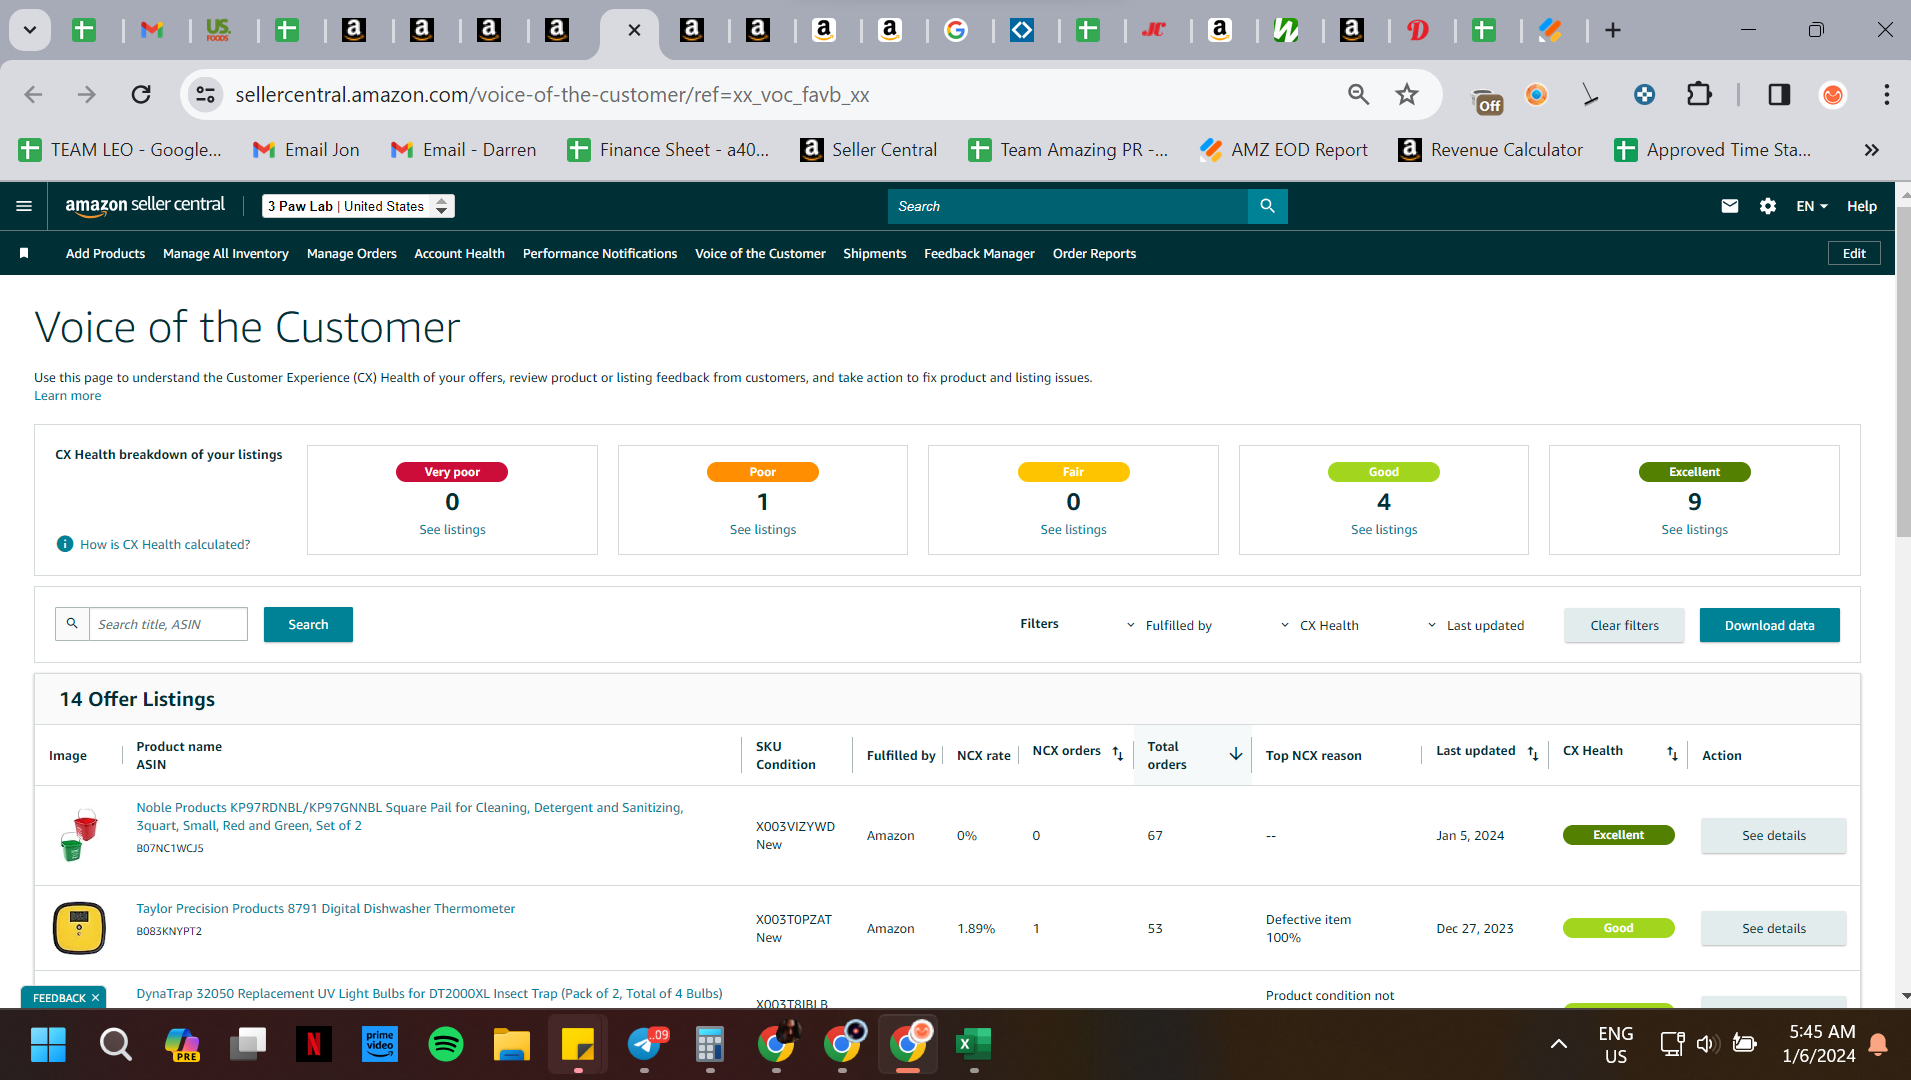Open Seller Central bookmark in bookmarks bar

(868, 150)
